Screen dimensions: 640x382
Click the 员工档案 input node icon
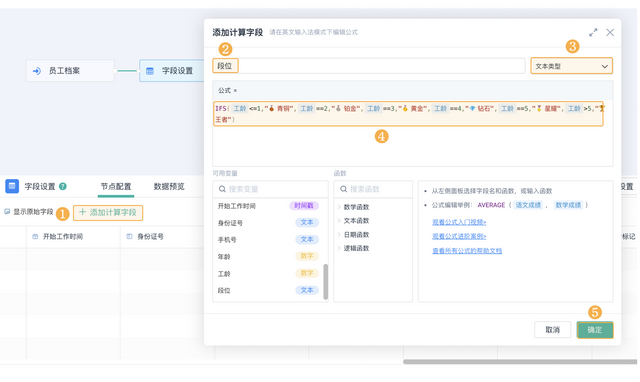37,71
